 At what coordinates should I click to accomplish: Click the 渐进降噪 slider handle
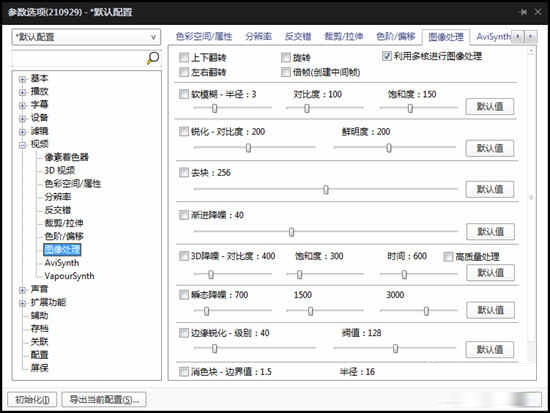coord(291,232)
